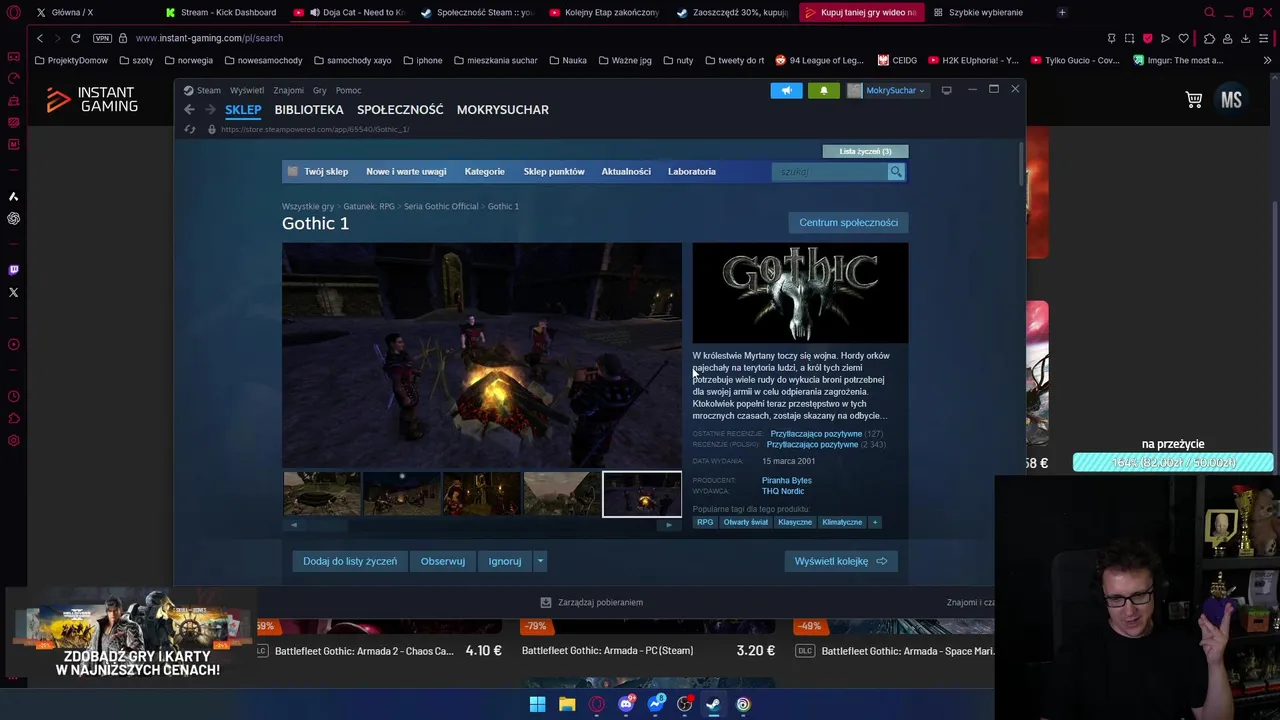Show more Opera bookmarks chevron
Image resolution: width=1280 pixels, height=720 pixels.
coord(1267,60)
